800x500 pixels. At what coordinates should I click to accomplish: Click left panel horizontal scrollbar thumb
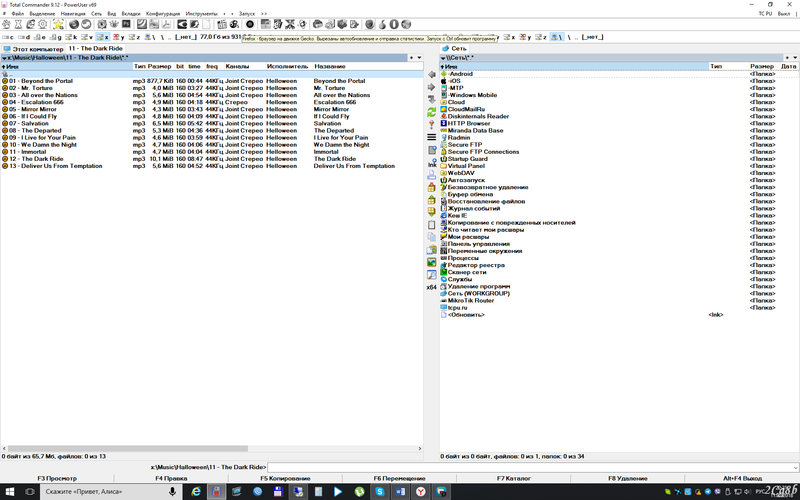[x=128, y=448]
